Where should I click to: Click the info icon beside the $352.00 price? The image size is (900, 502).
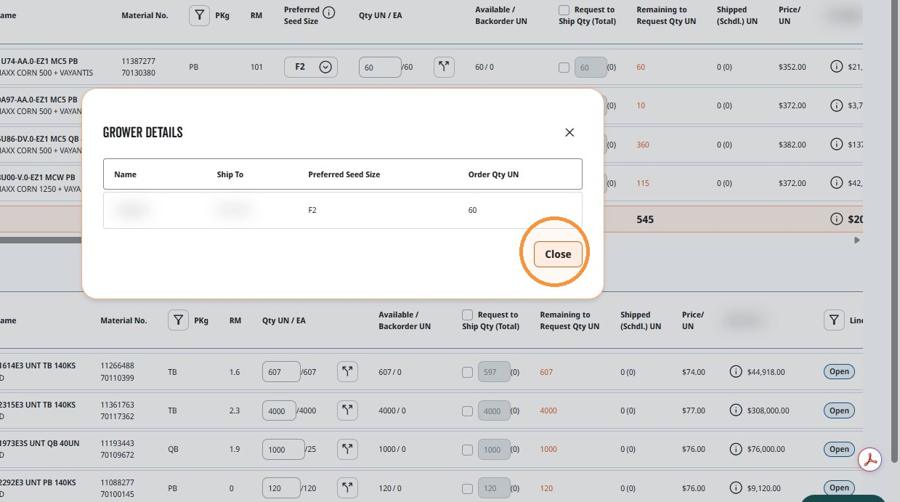(x=836, y=67)
